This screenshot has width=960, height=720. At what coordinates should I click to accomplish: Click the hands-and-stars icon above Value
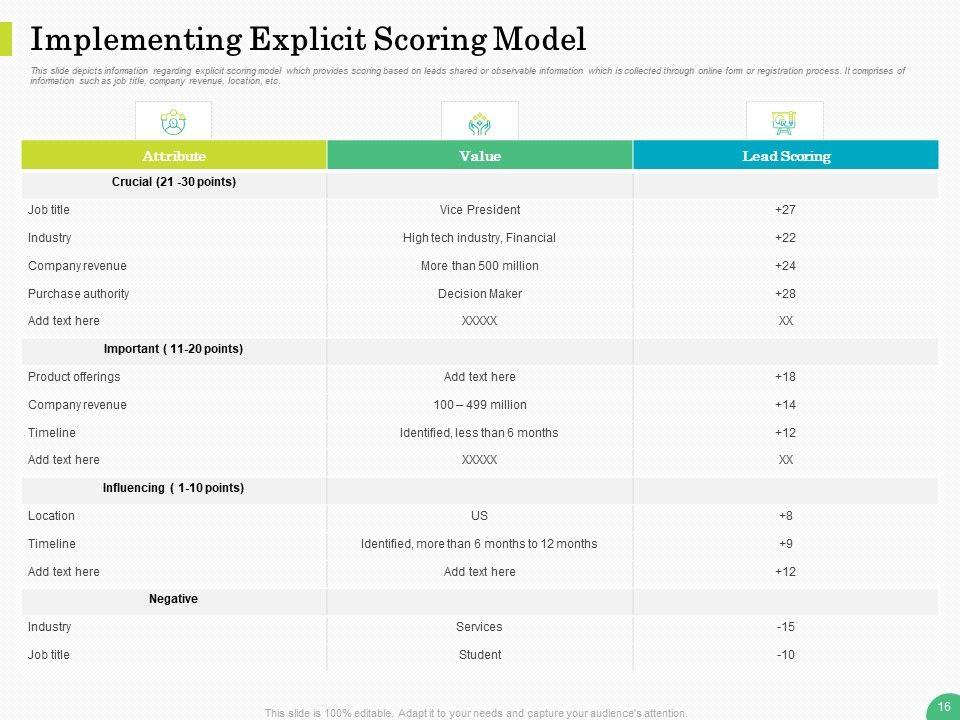480,123
